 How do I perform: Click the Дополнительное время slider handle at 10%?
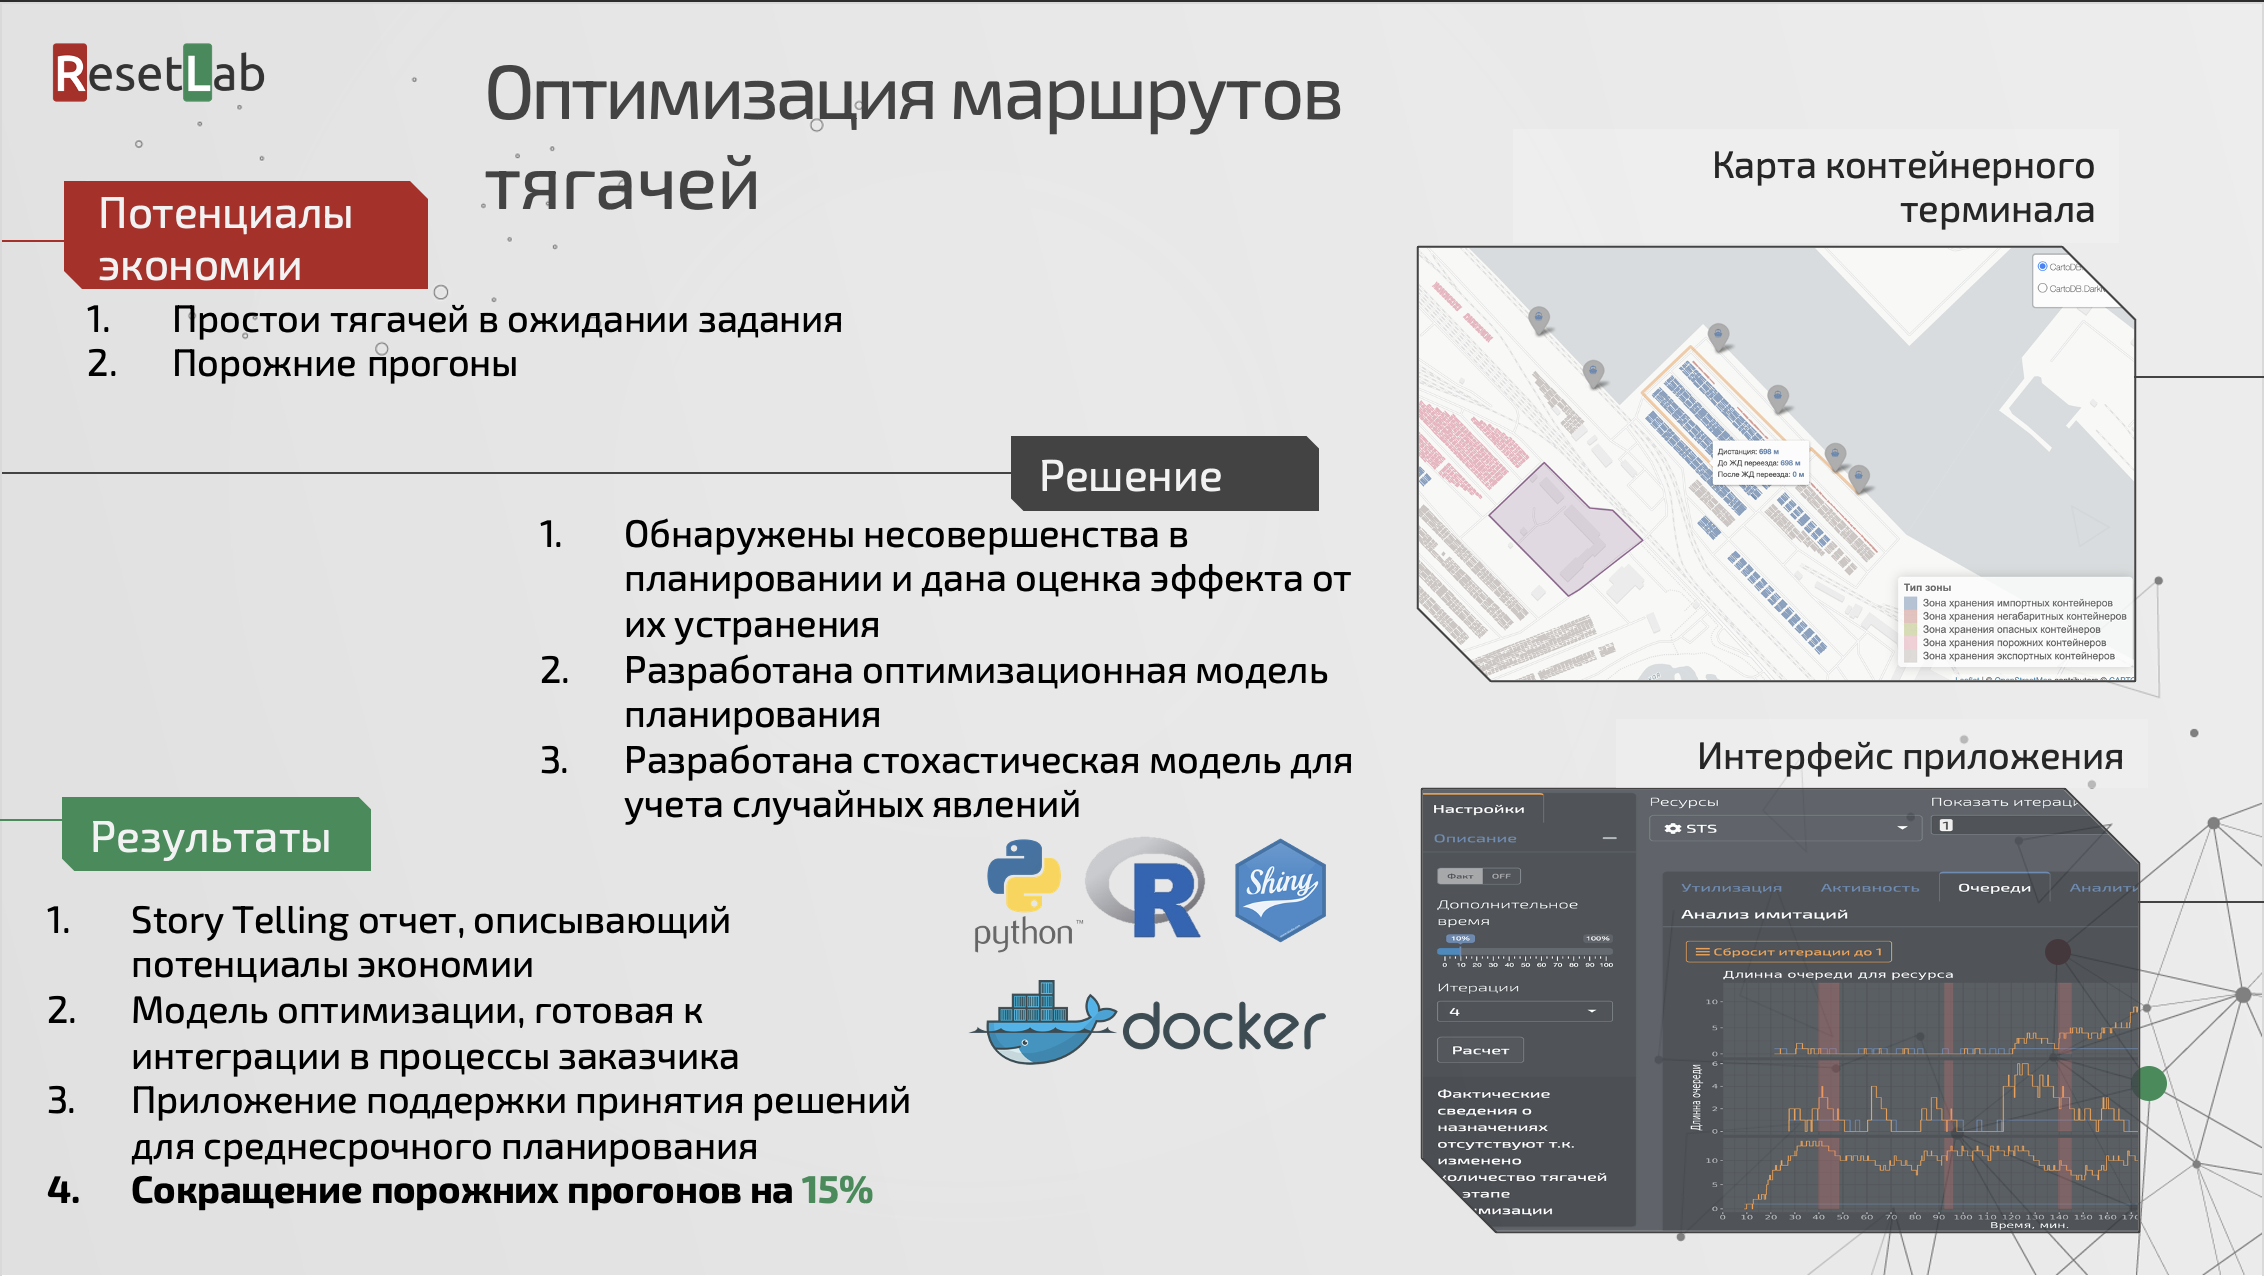click(1461, 951)
